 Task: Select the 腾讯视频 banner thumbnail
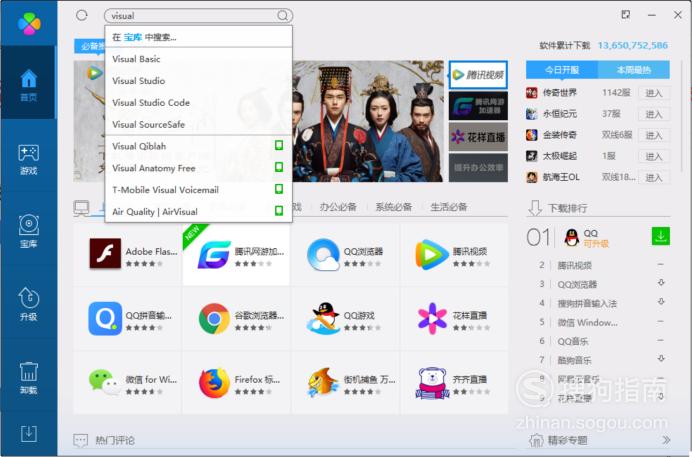point(478,75)
